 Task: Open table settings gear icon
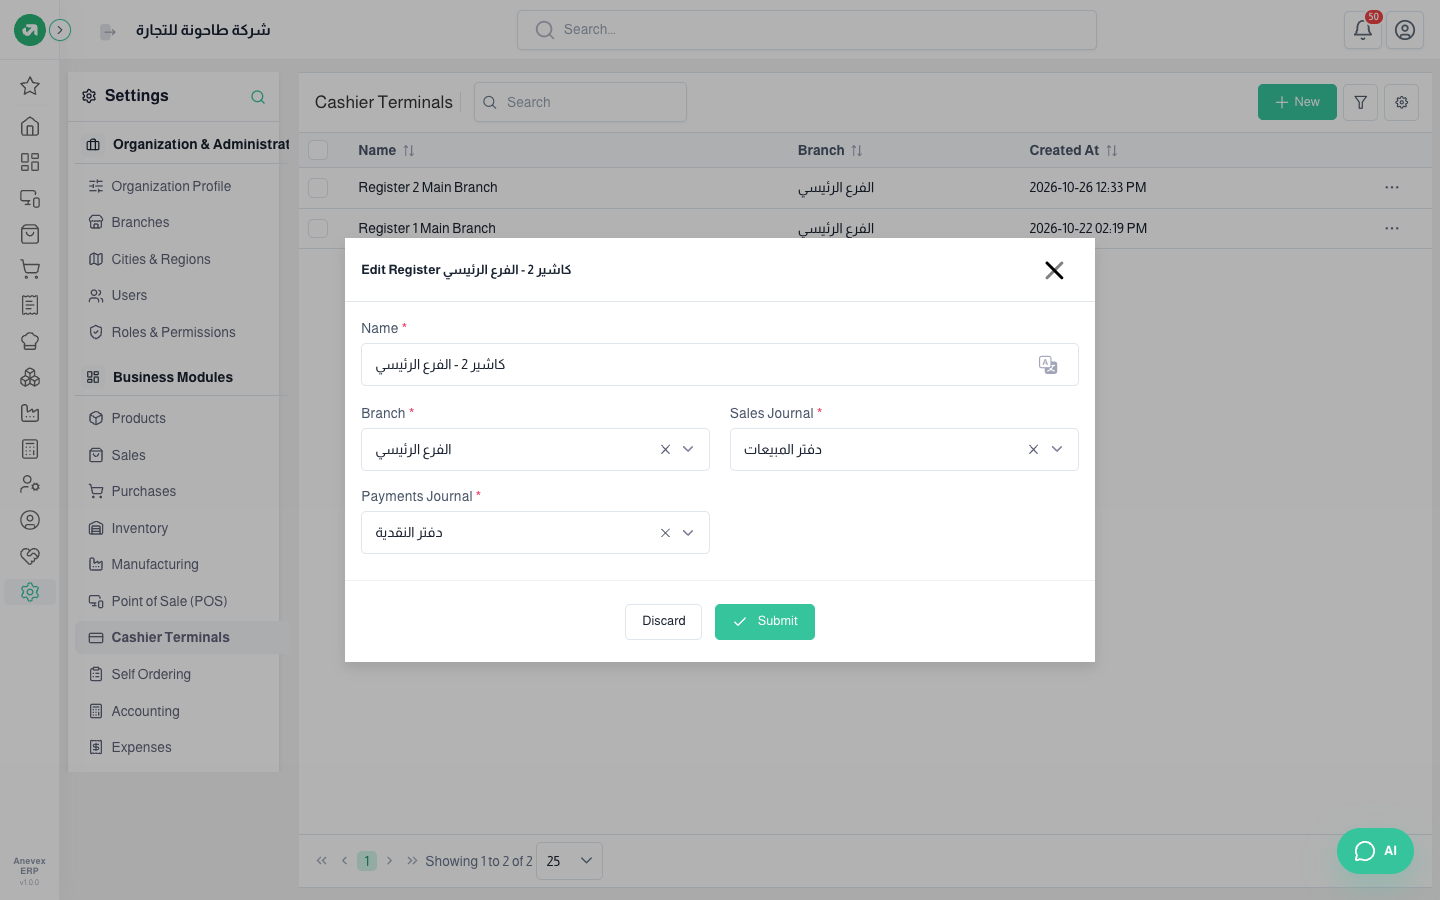click(x=1402, y=102)
